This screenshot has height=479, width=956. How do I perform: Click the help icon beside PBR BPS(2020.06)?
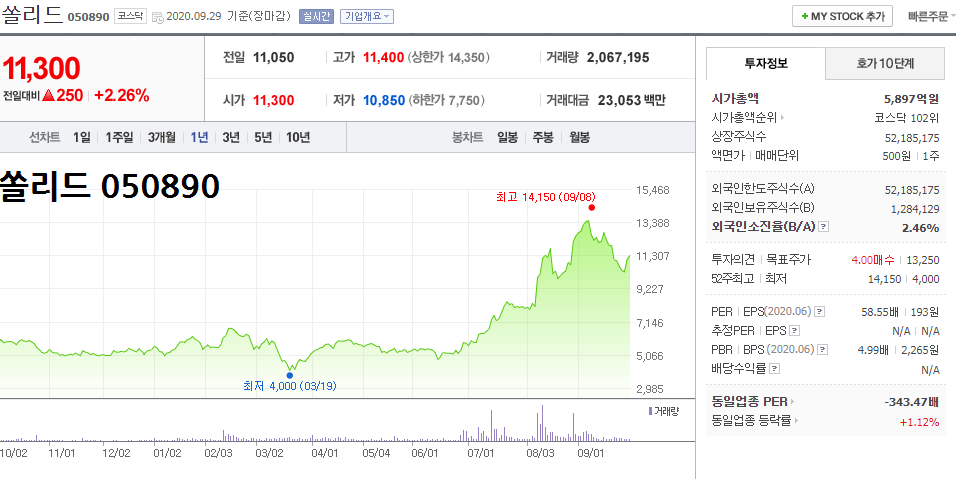[x=822, y=350]
